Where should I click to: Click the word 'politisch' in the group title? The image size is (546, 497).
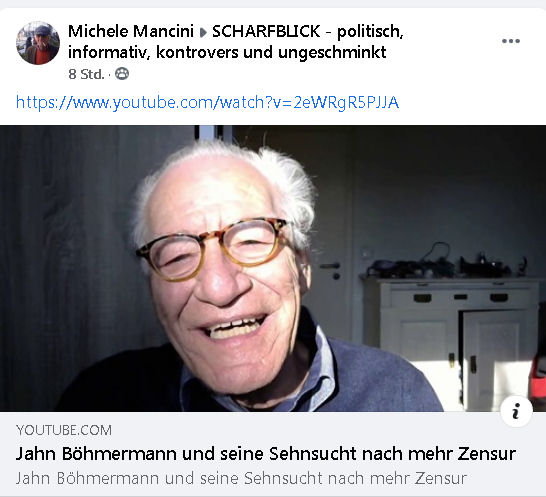(370, 32)
